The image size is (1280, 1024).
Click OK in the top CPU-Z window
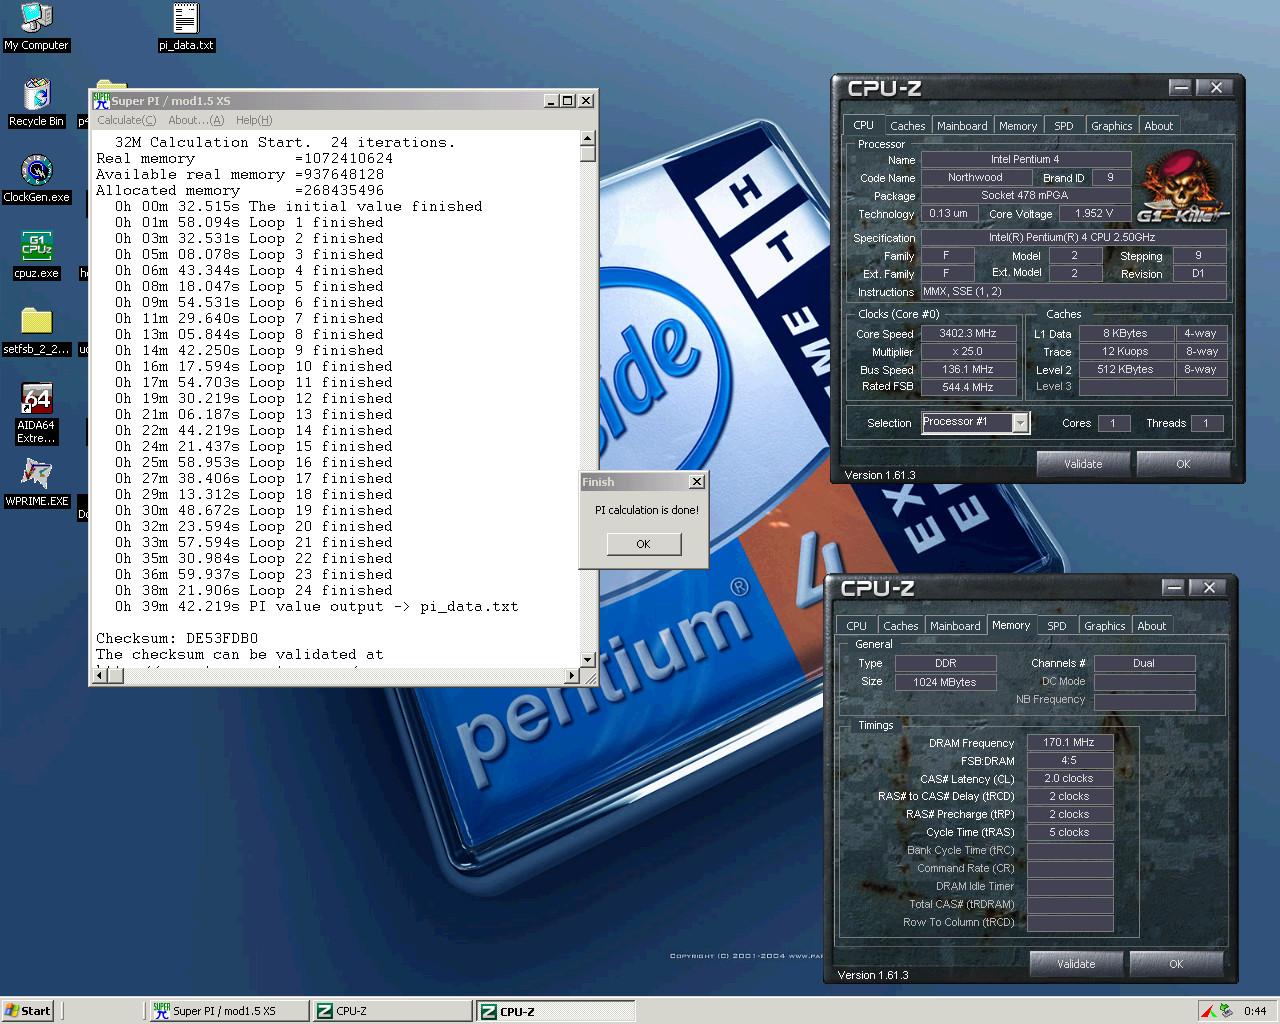click(1183, 464)
